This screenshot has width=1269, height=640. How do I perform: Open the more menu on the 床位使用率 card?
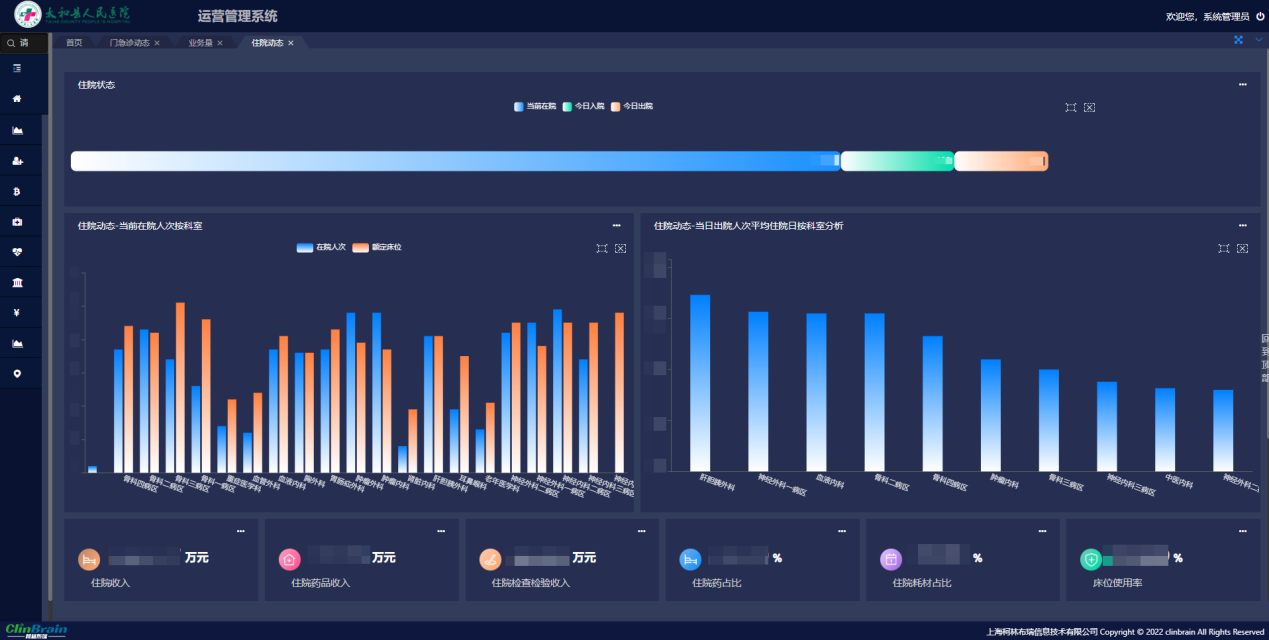pos(1242,531)
